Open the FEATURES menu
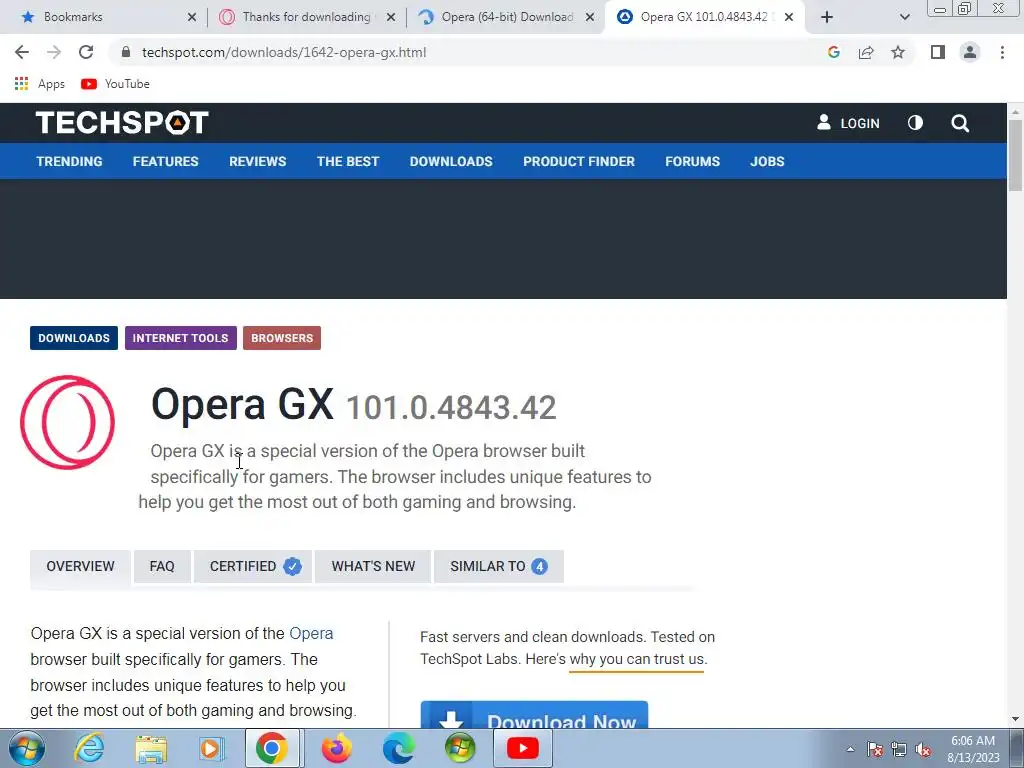Image resolution: width=1024 pixels, height=768 pixels. [165, 161]
